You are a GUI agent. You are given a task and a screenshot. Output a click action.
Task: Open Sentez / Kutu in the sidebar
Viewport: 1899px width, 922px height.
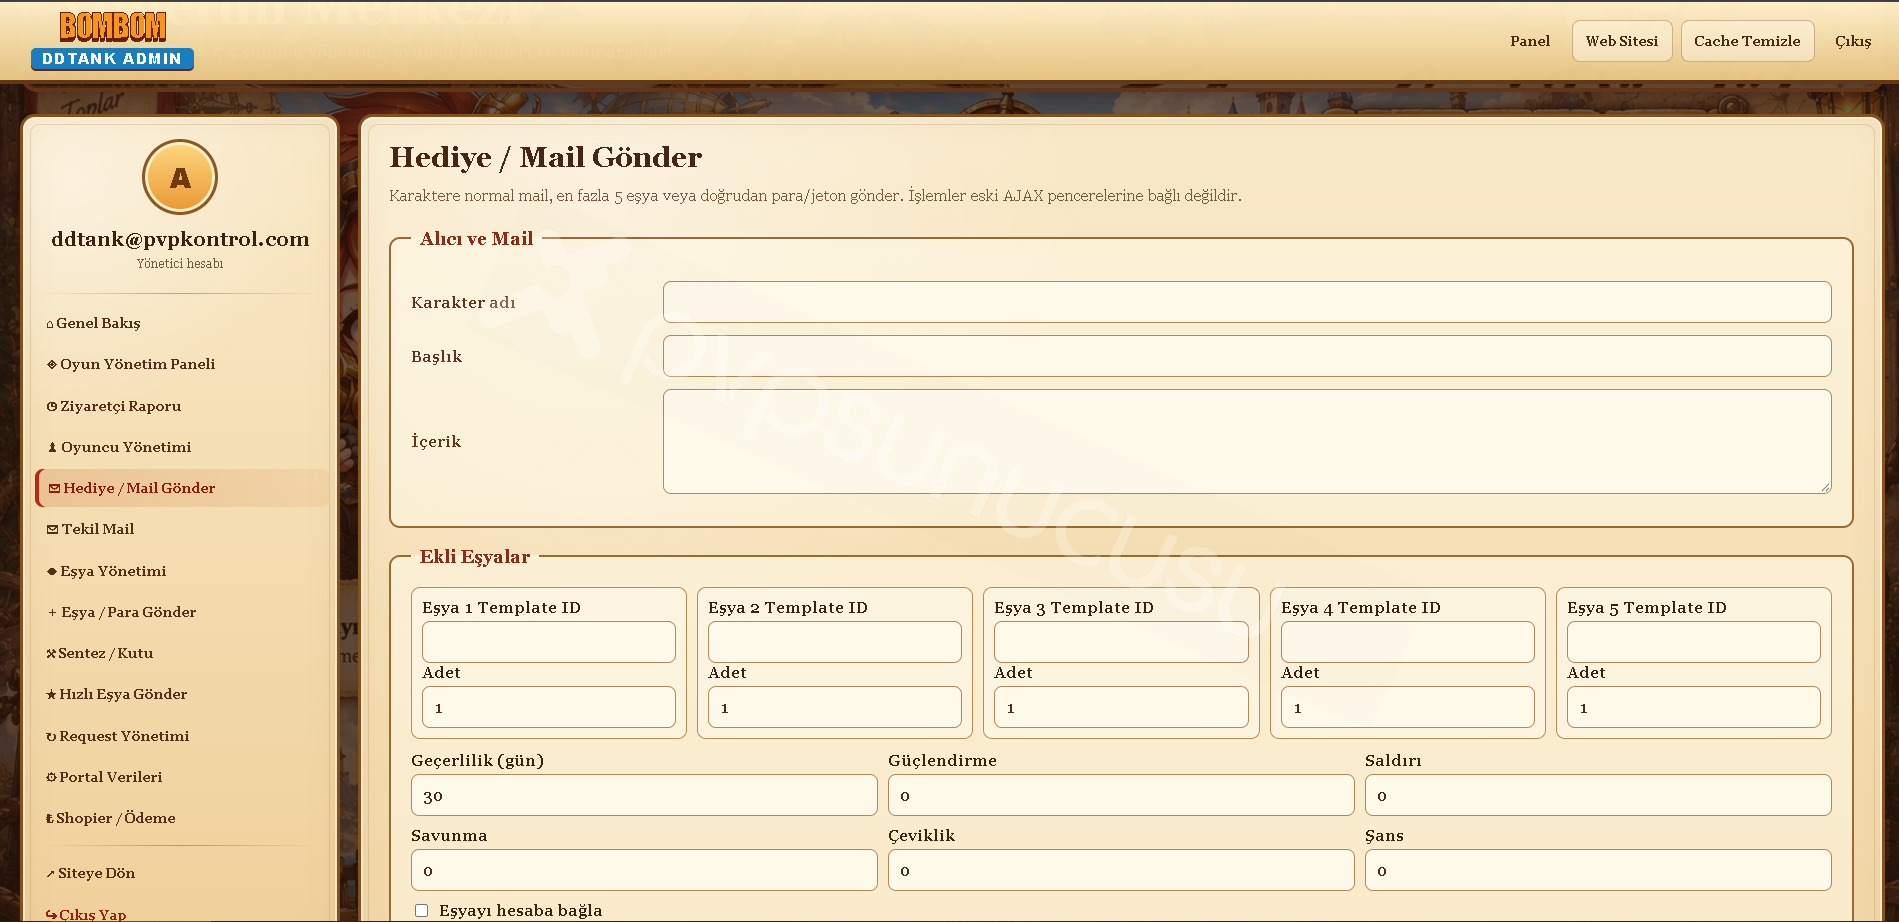(100, 653)
